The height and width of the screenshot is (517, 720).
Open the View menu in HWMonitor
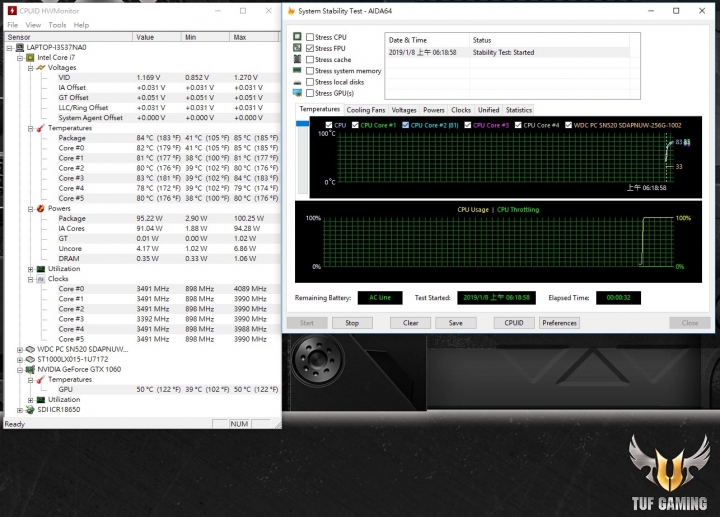click(33, 25)
